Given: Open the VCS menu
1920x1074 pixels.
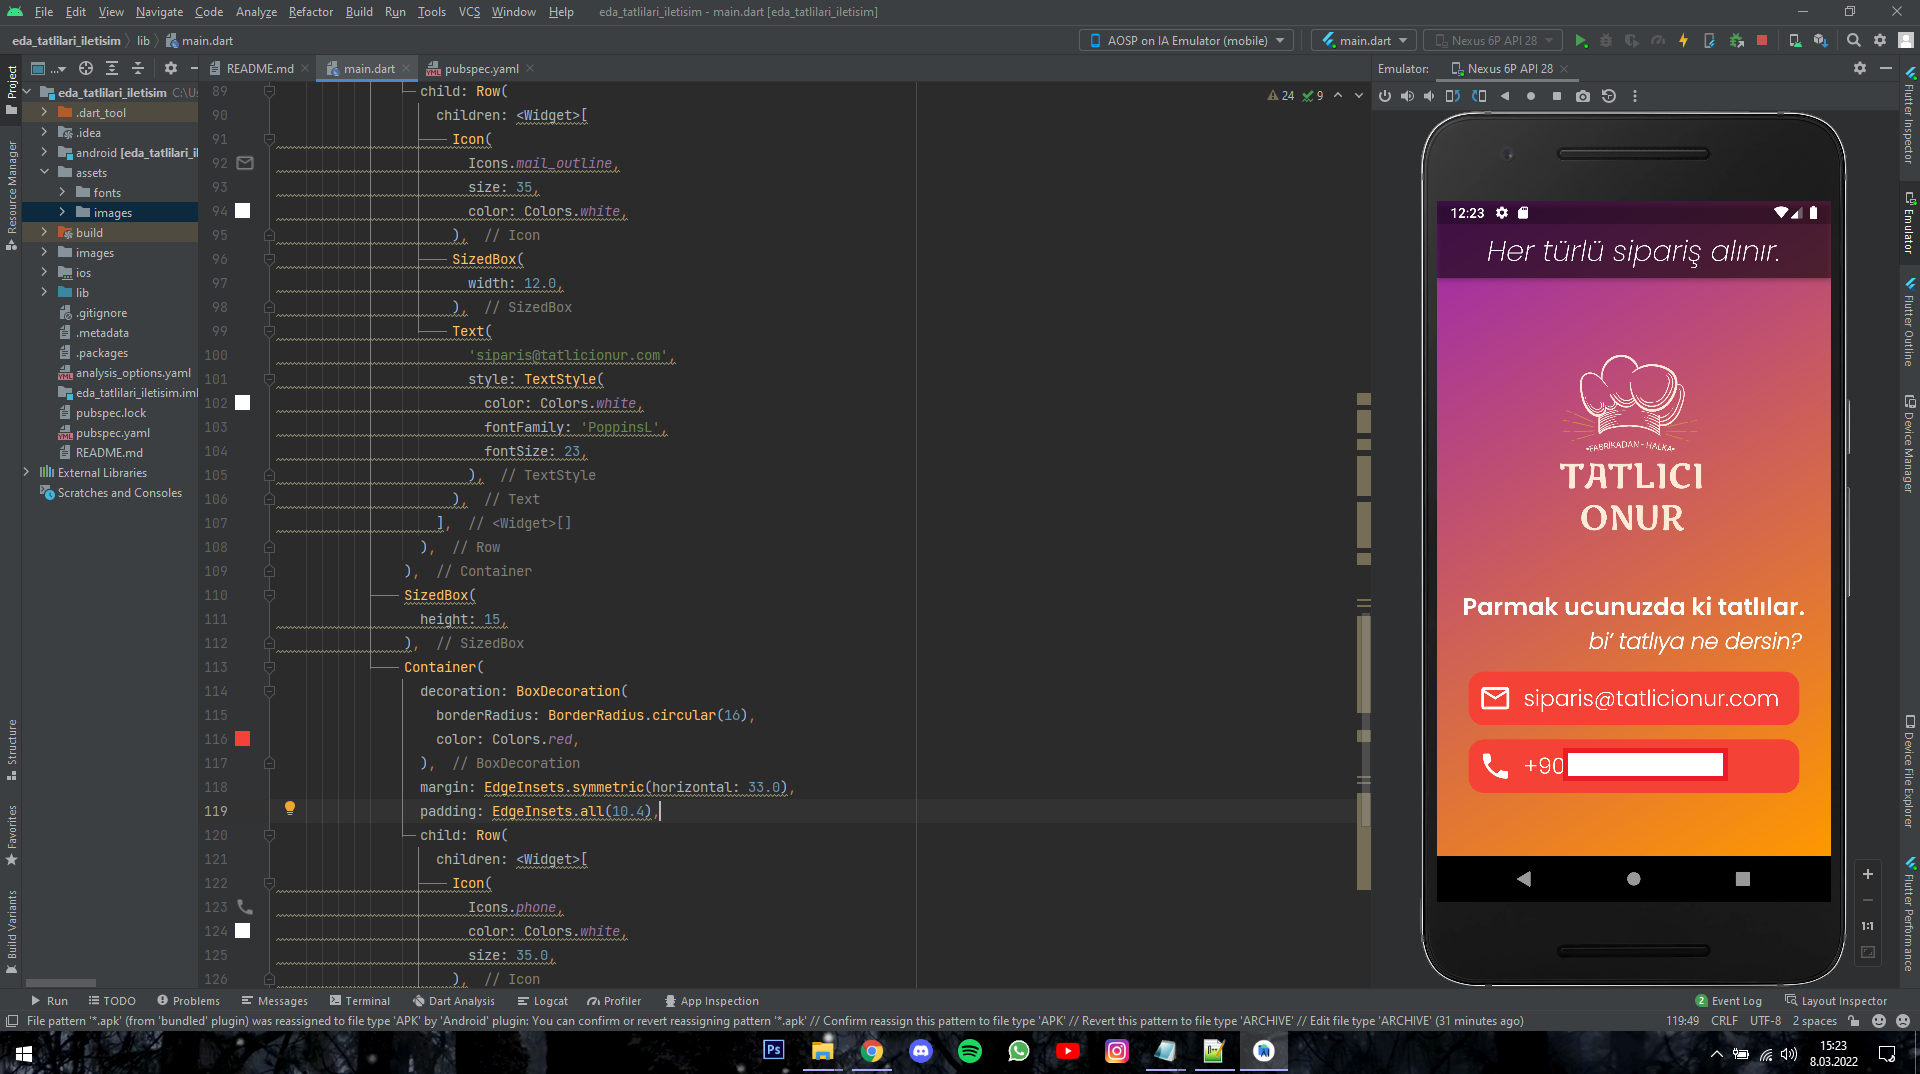Looking at the screenshot, I should point(469,12).
